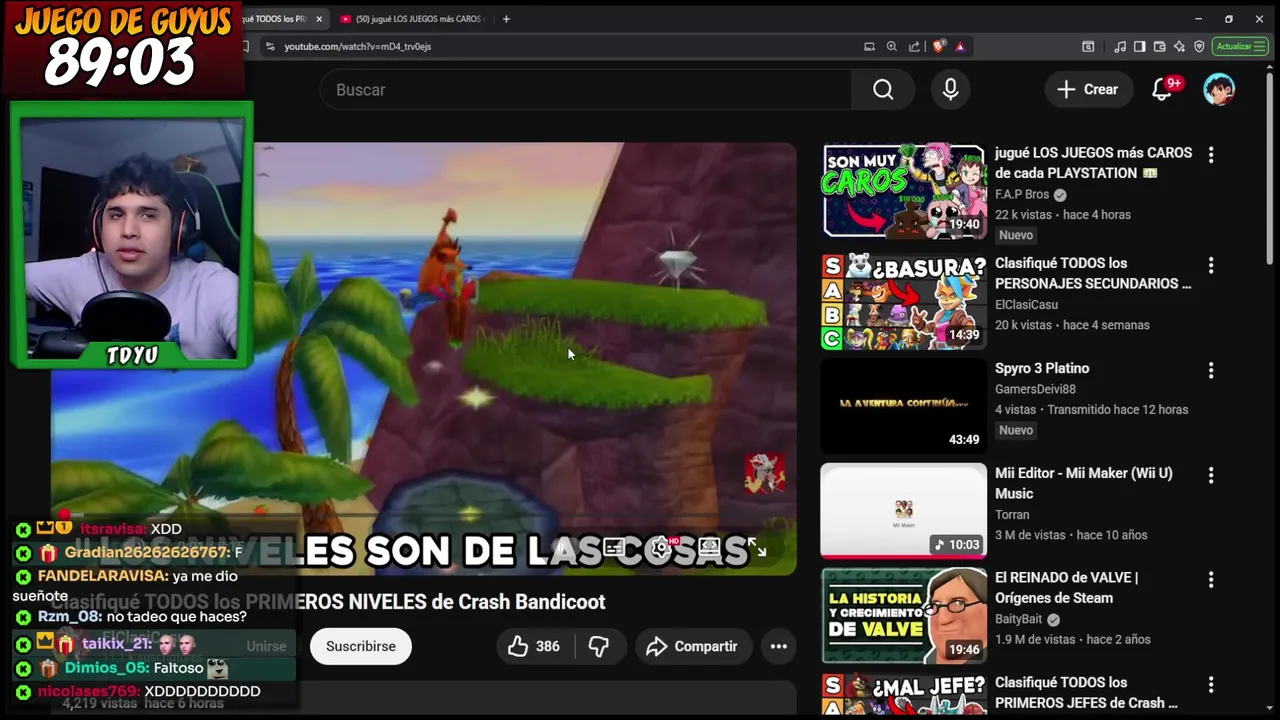Open the Brave Wallet icon
Viewport: 1280px width, 720px height.
click(x=1159, y=46)
